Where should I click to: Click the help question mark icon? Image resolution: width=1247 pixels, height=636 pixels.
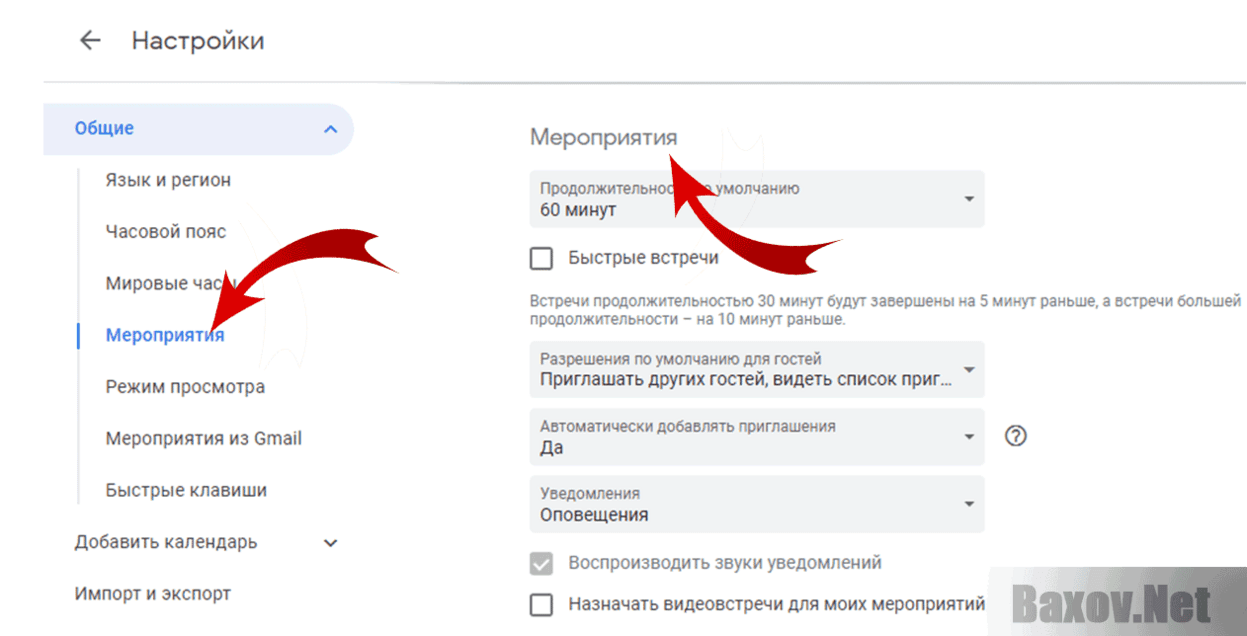tap(1016, 436)
